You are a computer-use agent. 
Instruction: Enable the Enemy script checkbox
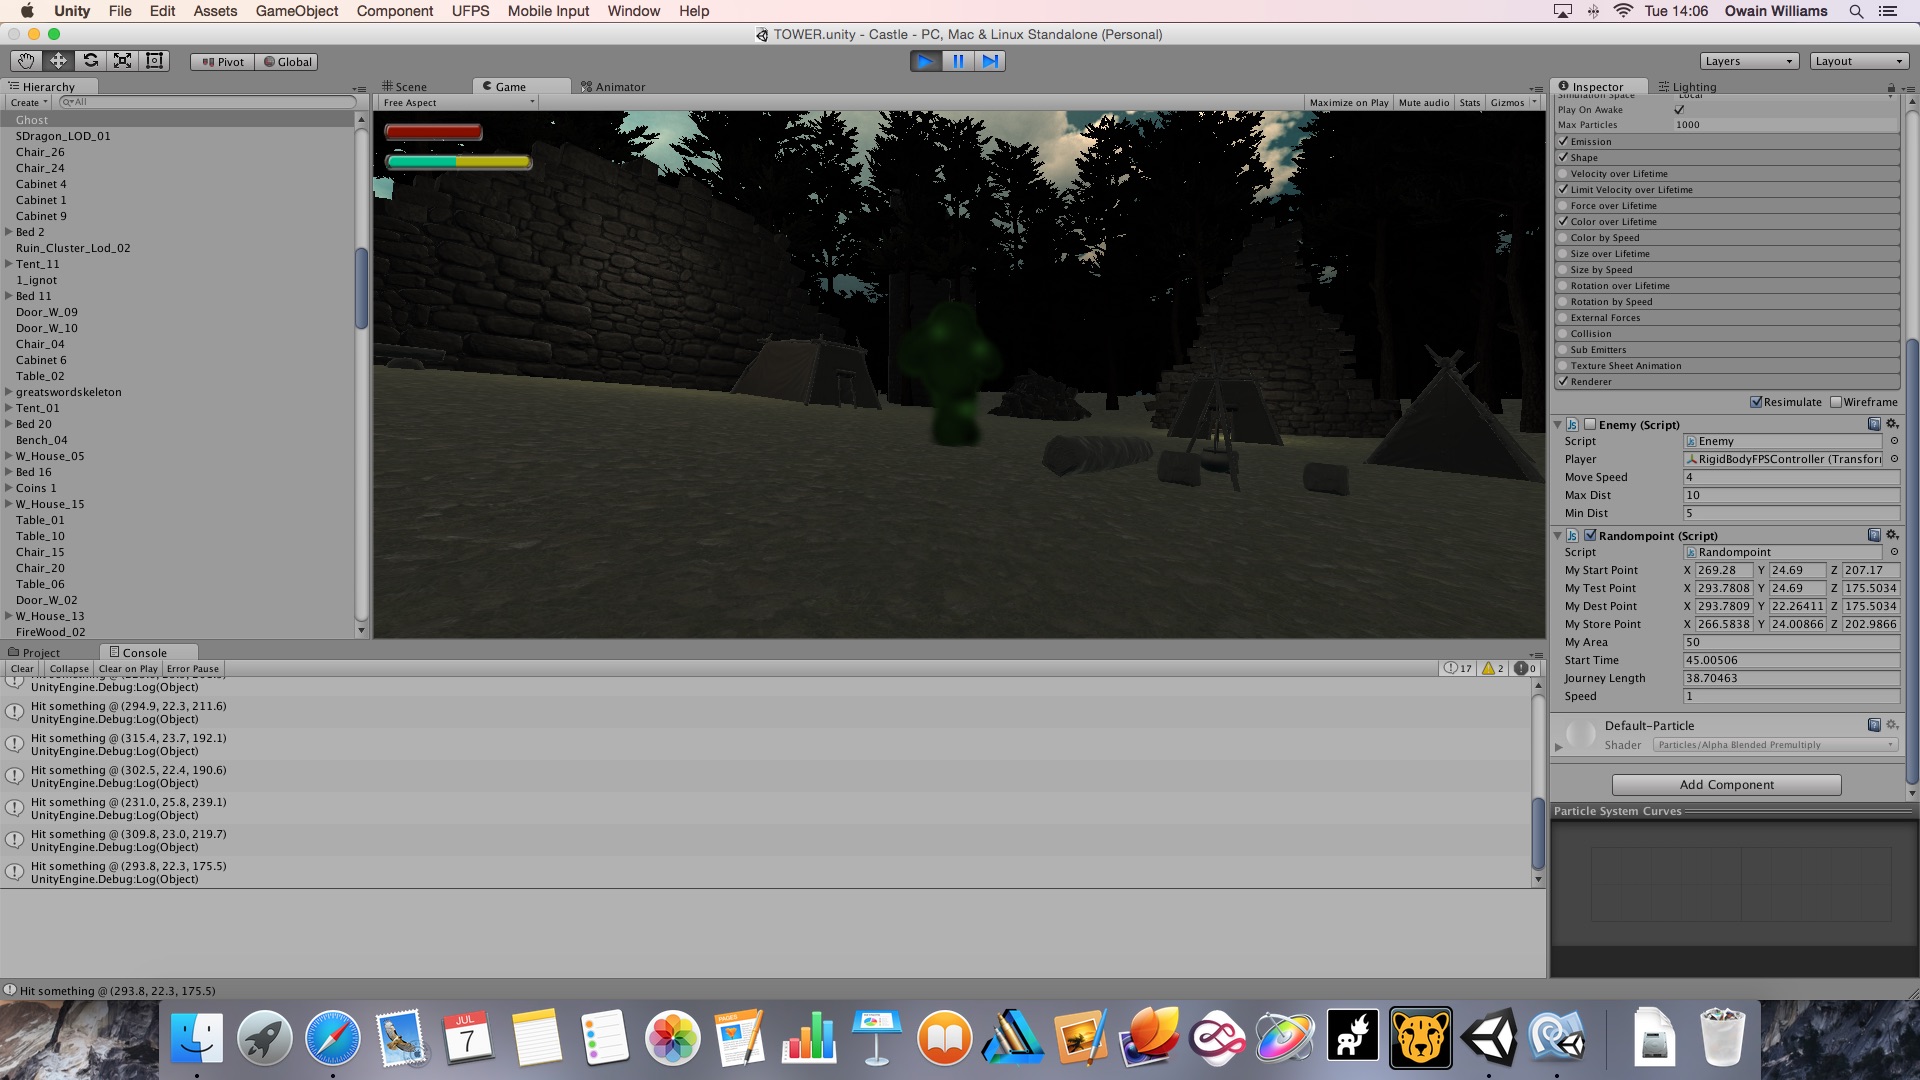1590,424
